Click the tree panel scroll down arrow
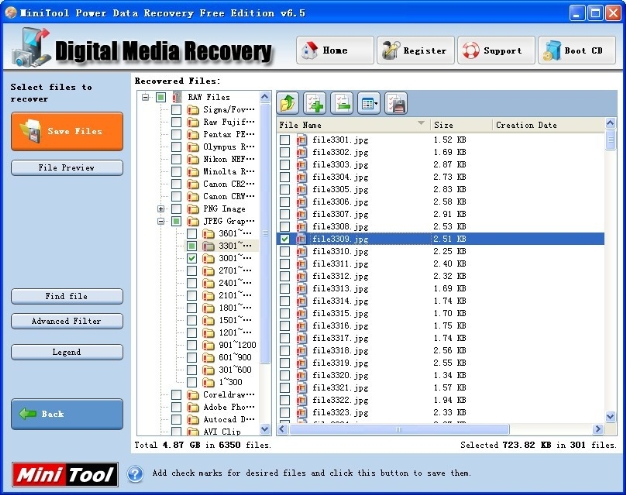 point(265,429)
